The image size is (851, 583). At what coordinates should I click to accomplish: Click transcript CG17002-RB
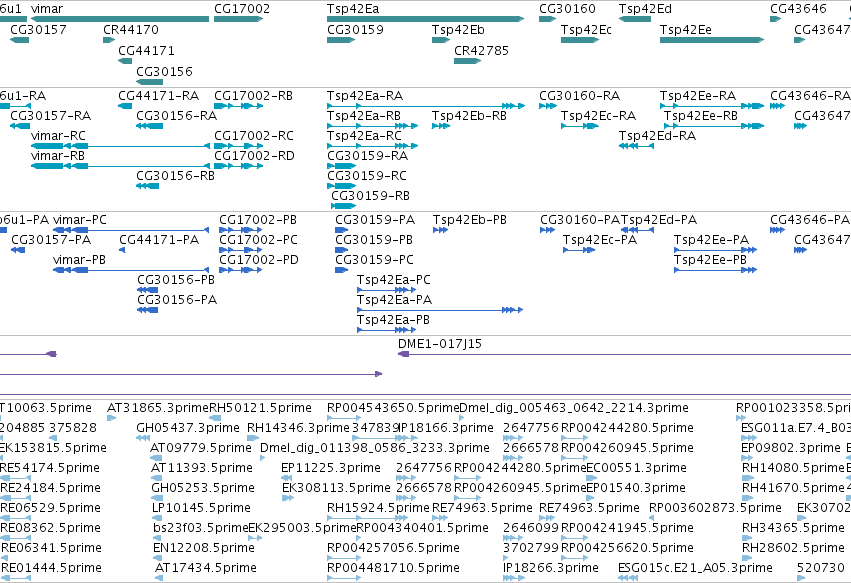[238, 106]
